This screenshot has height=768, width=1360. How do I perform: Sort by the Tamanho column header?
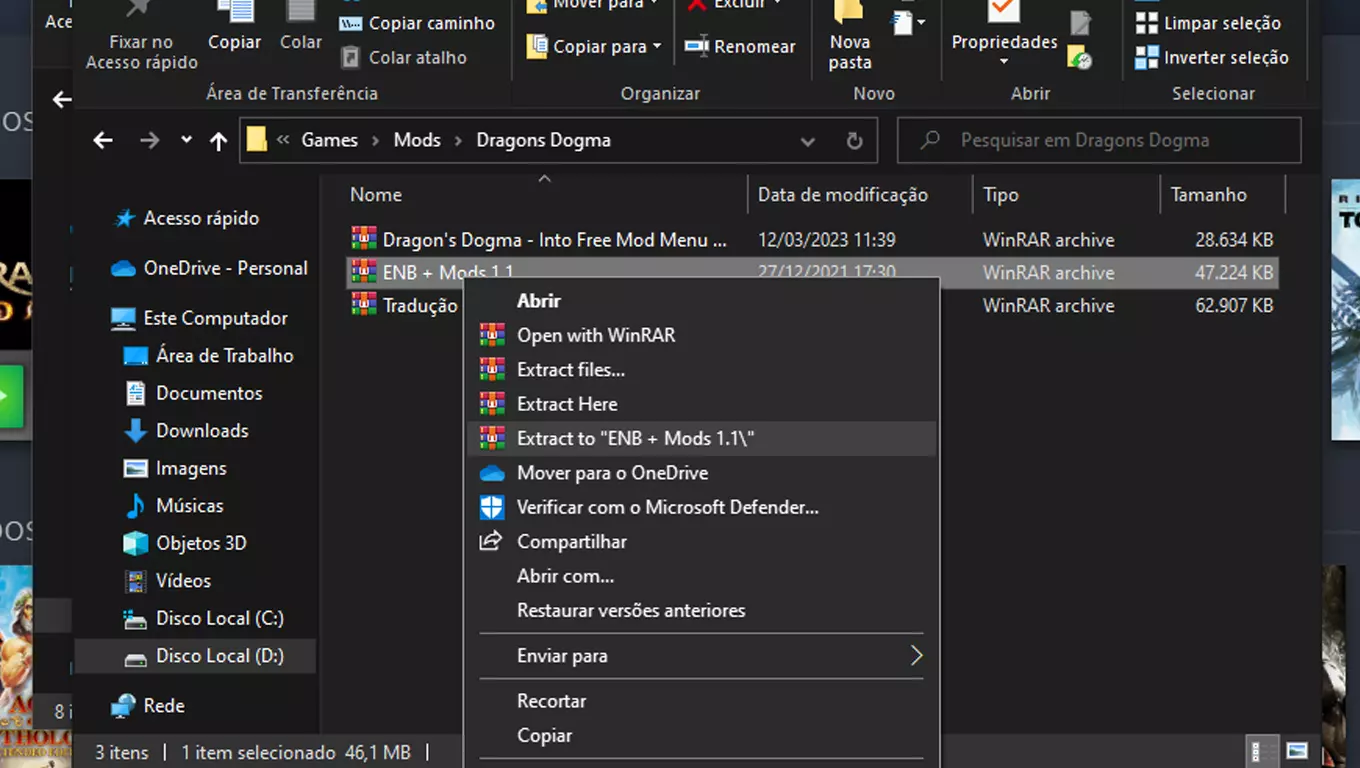1222,195
